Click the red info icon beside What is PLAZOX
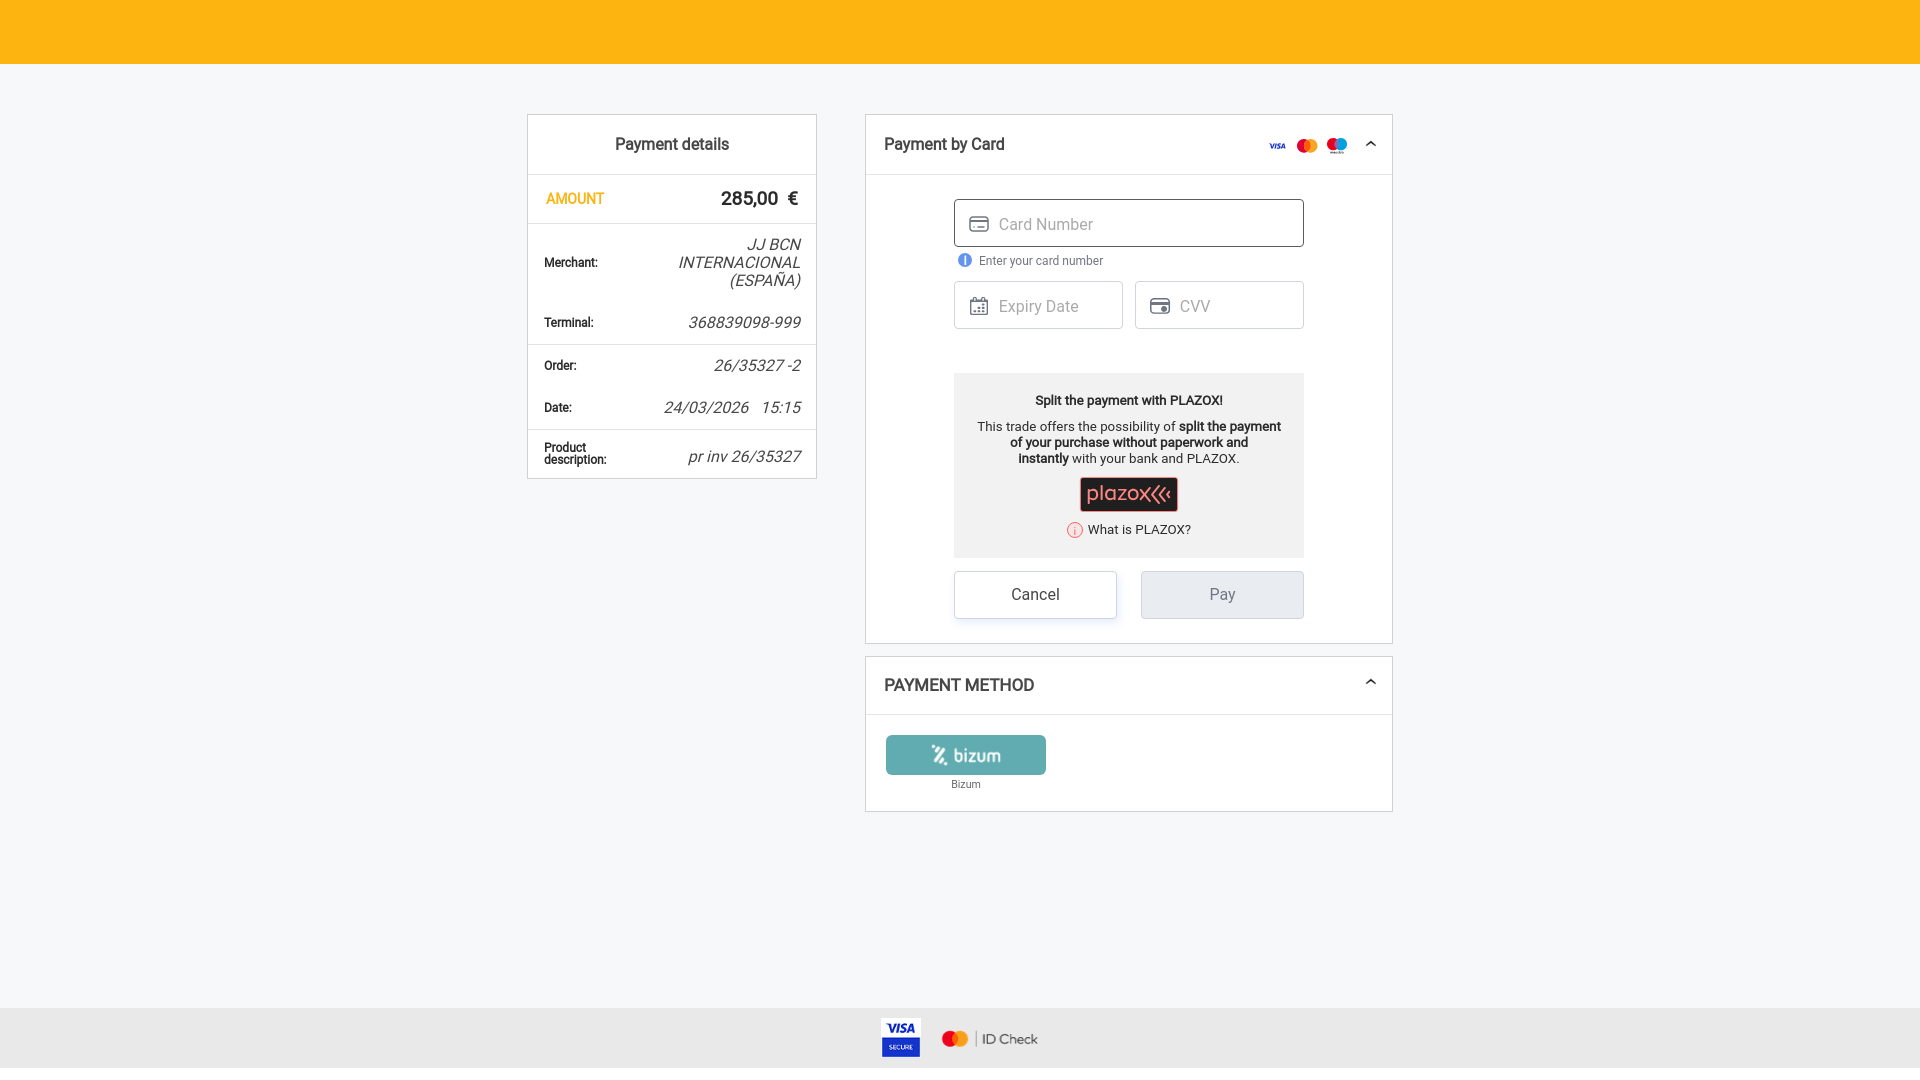 [1075, 530]
